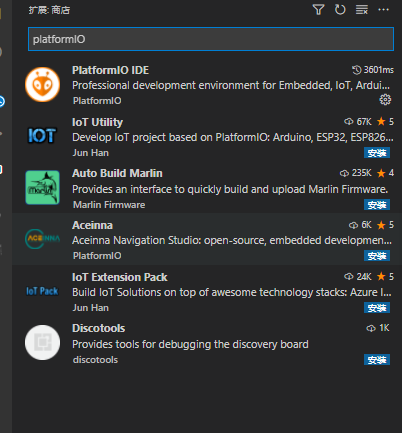Select Jun Han publisher under IoT Extension Pack

tap(91, 308)
